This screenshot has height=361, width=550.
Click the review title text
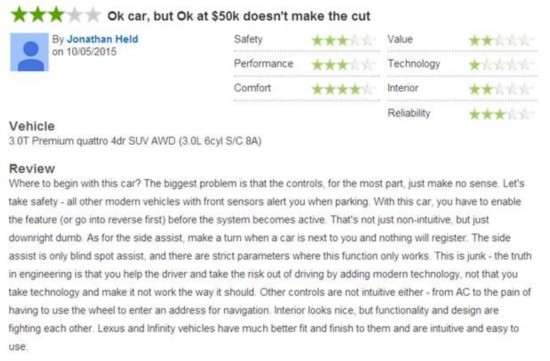pos(239,16)
